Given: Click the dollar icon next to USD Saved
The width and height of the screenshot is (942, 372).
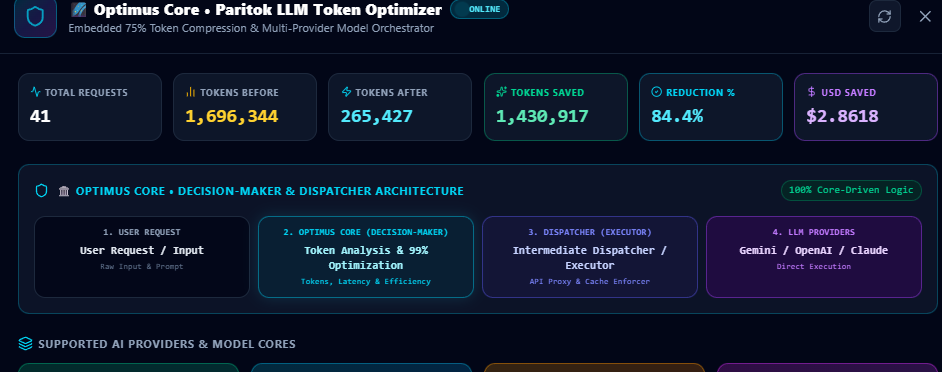Looking at the screenshot, I should (x=812, y=93).
